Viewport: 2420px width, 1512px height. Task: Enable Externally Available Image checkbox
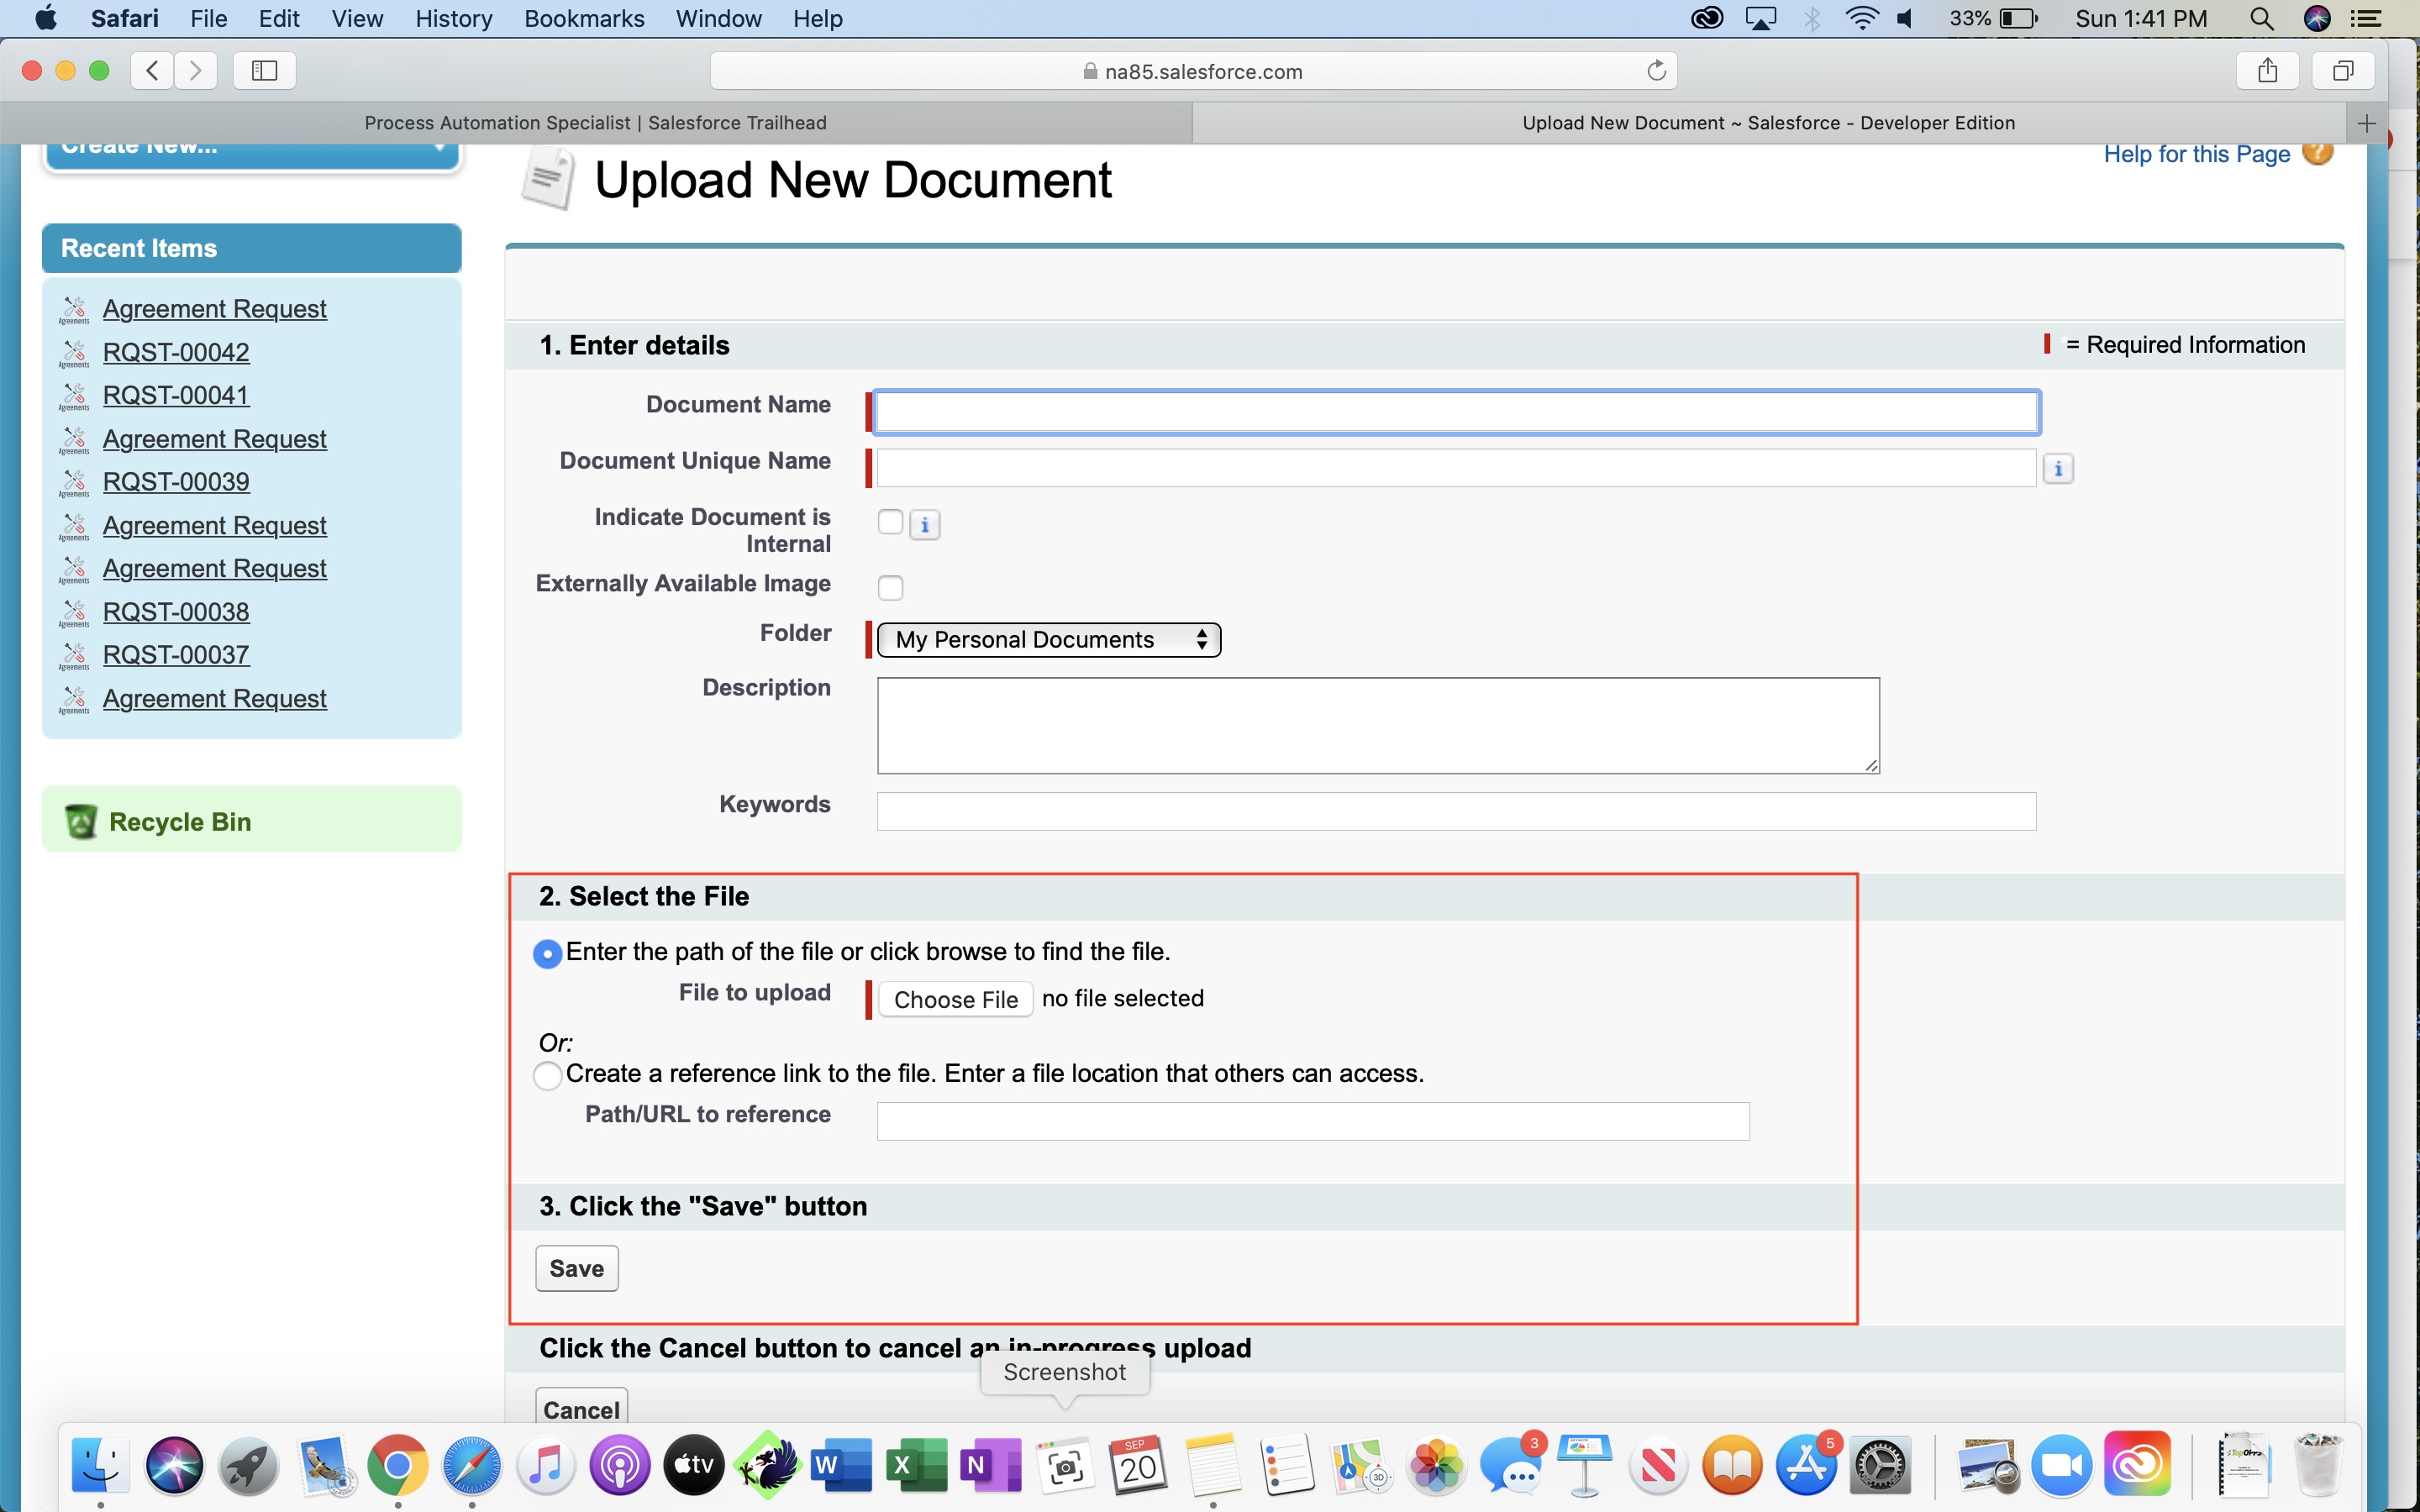pos(890,587)
